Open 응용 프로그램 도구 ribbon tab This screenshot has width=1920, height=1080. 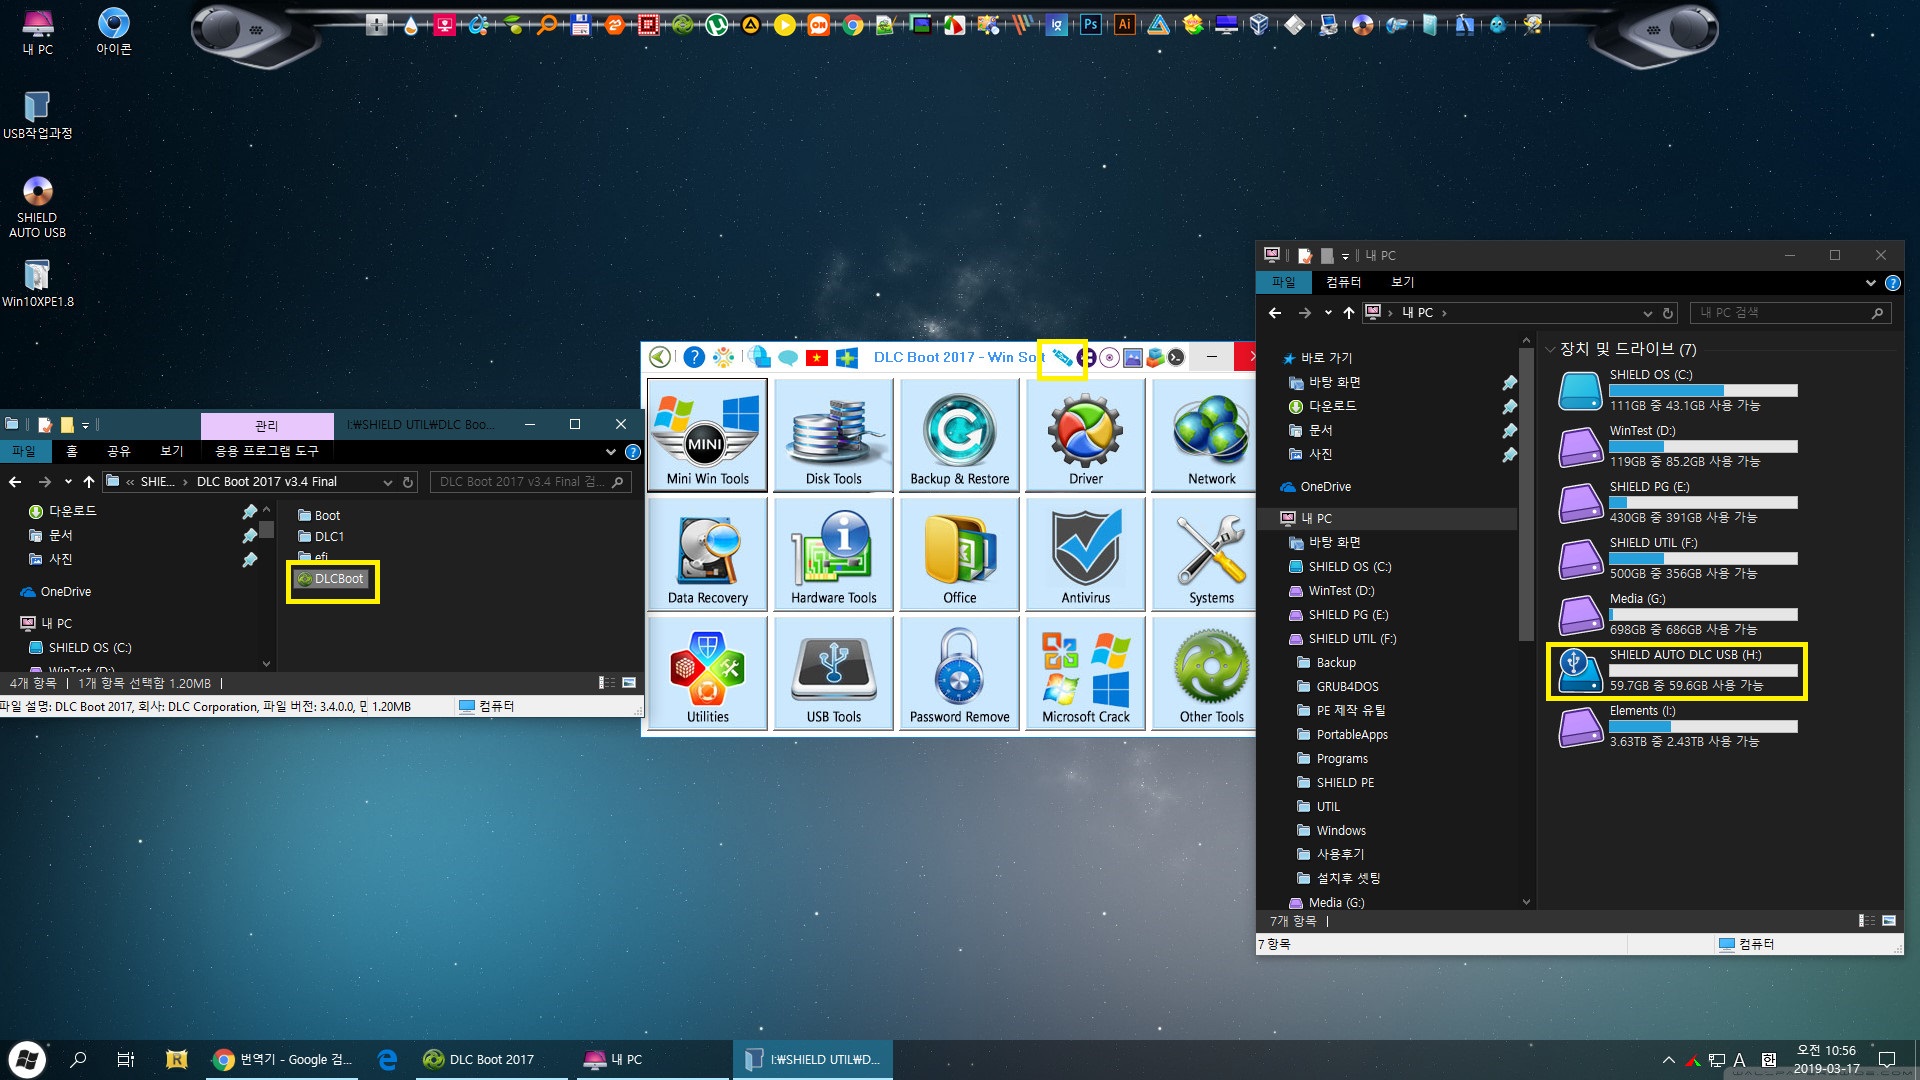click(x=267, y=452)
